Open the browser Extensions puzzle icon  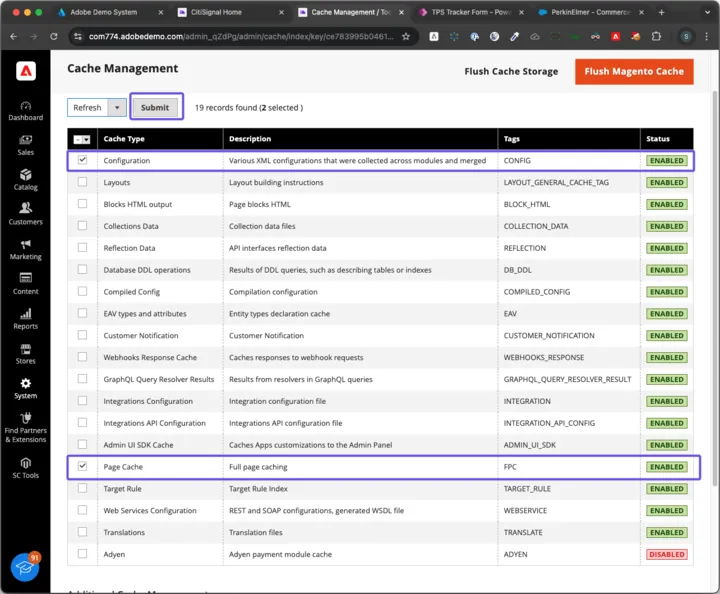(x=656, y=37)
